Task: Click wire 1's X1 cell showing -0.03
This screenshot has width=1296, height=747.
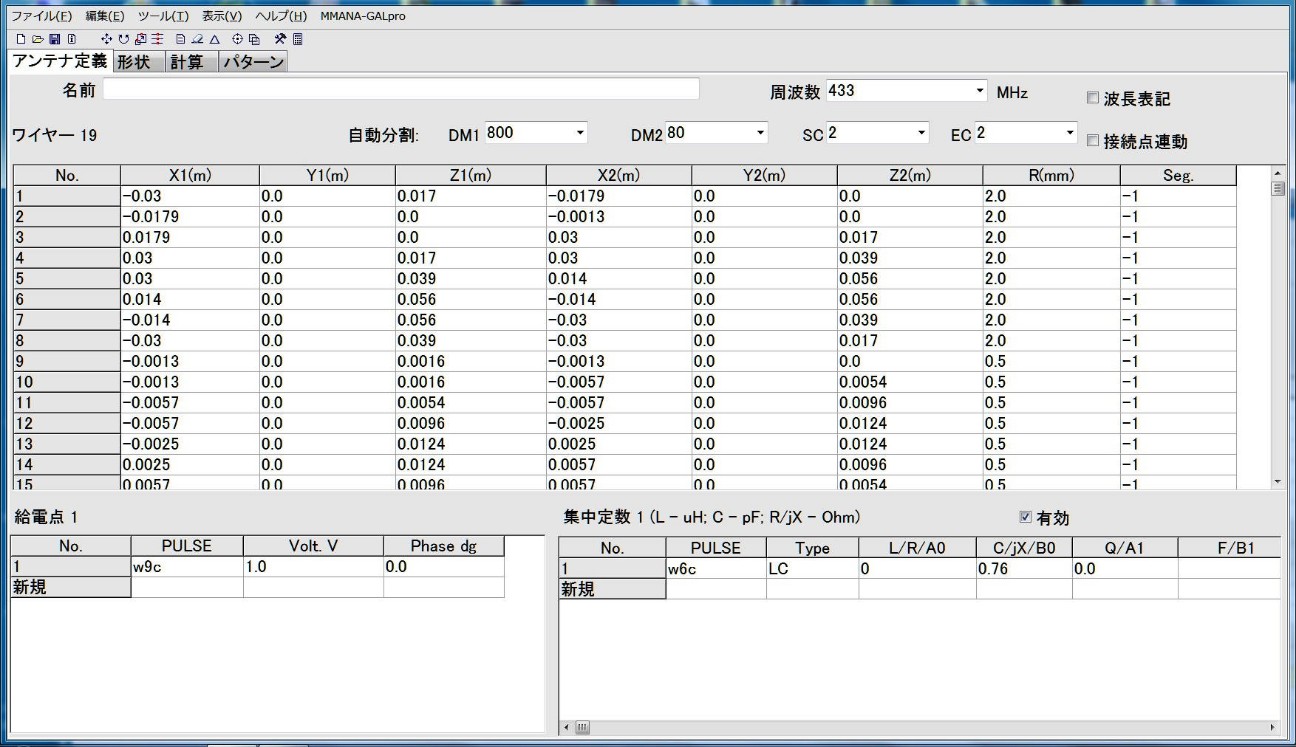Action: tap(189, 196)
